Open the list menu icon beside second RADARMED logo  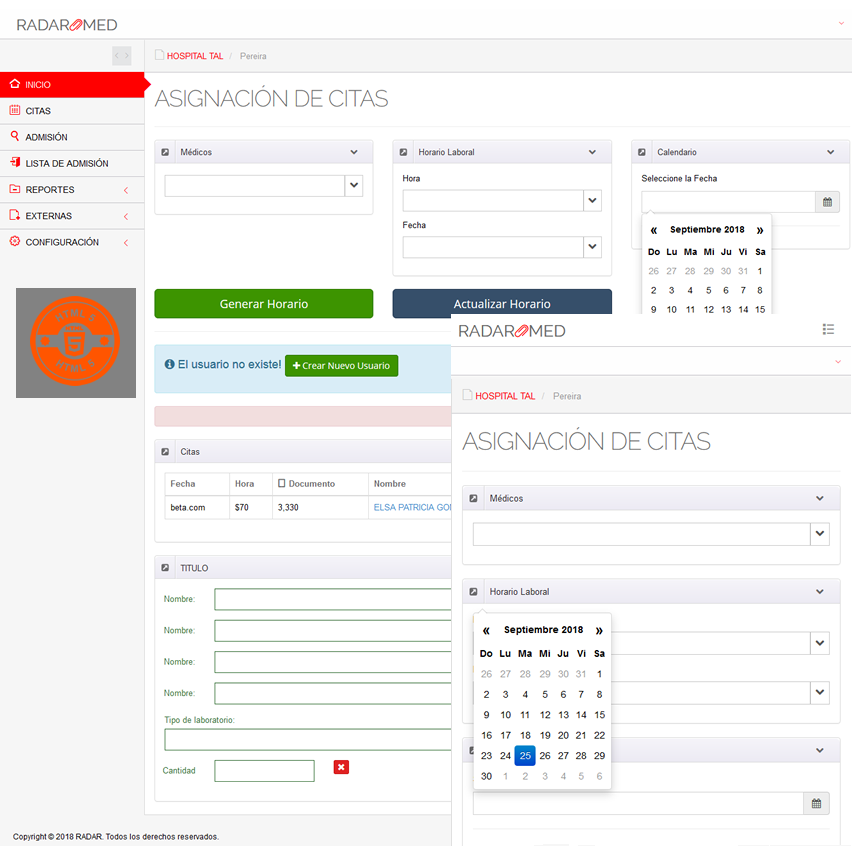[x=828, y=329]
